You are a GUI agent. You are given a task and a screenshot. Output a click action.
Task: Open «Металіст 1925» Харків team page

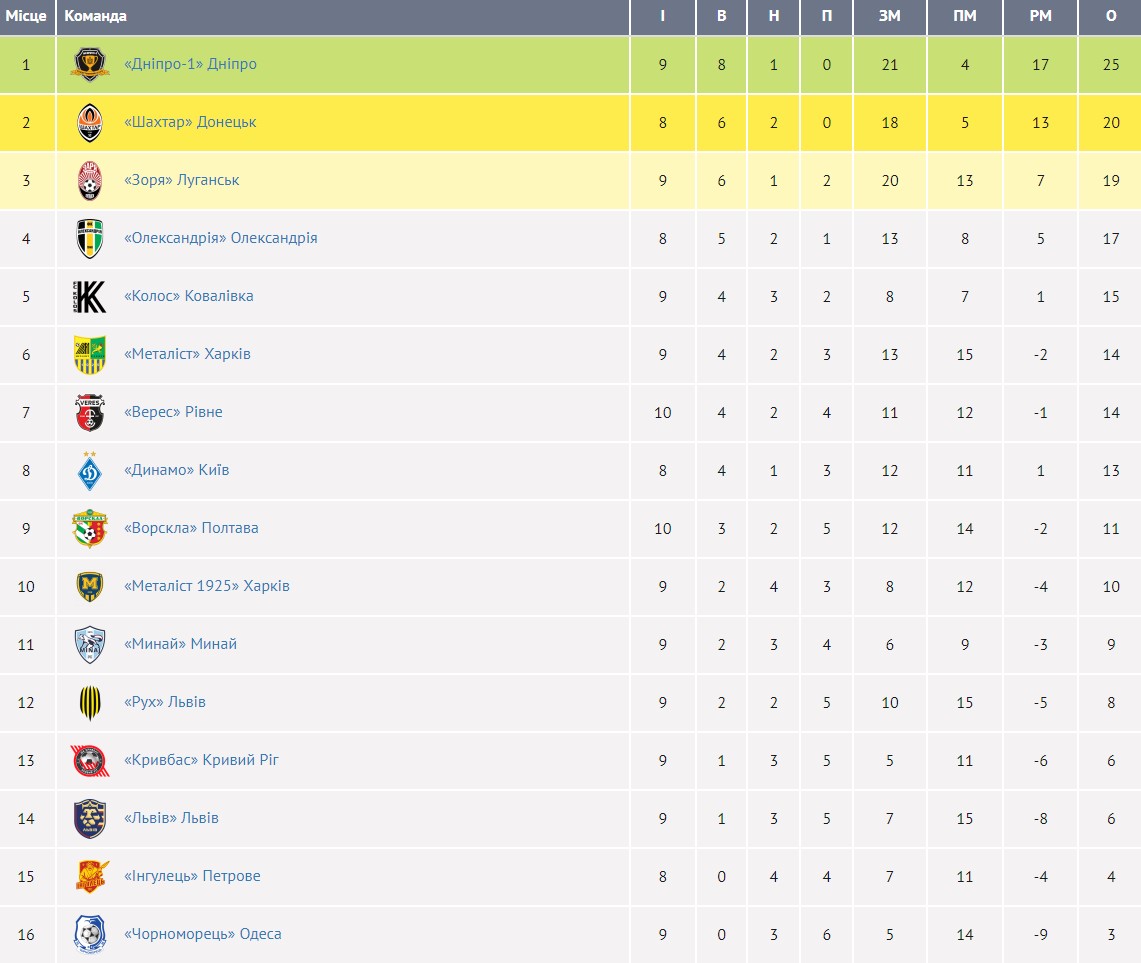(x=206, y=586)
